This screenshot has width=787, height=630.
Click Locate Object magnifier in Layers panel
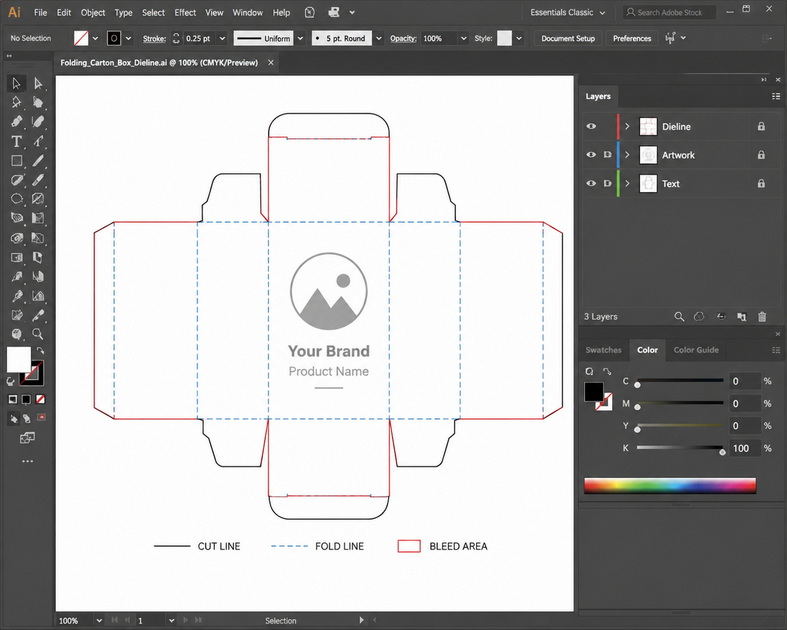click(679, 317)
